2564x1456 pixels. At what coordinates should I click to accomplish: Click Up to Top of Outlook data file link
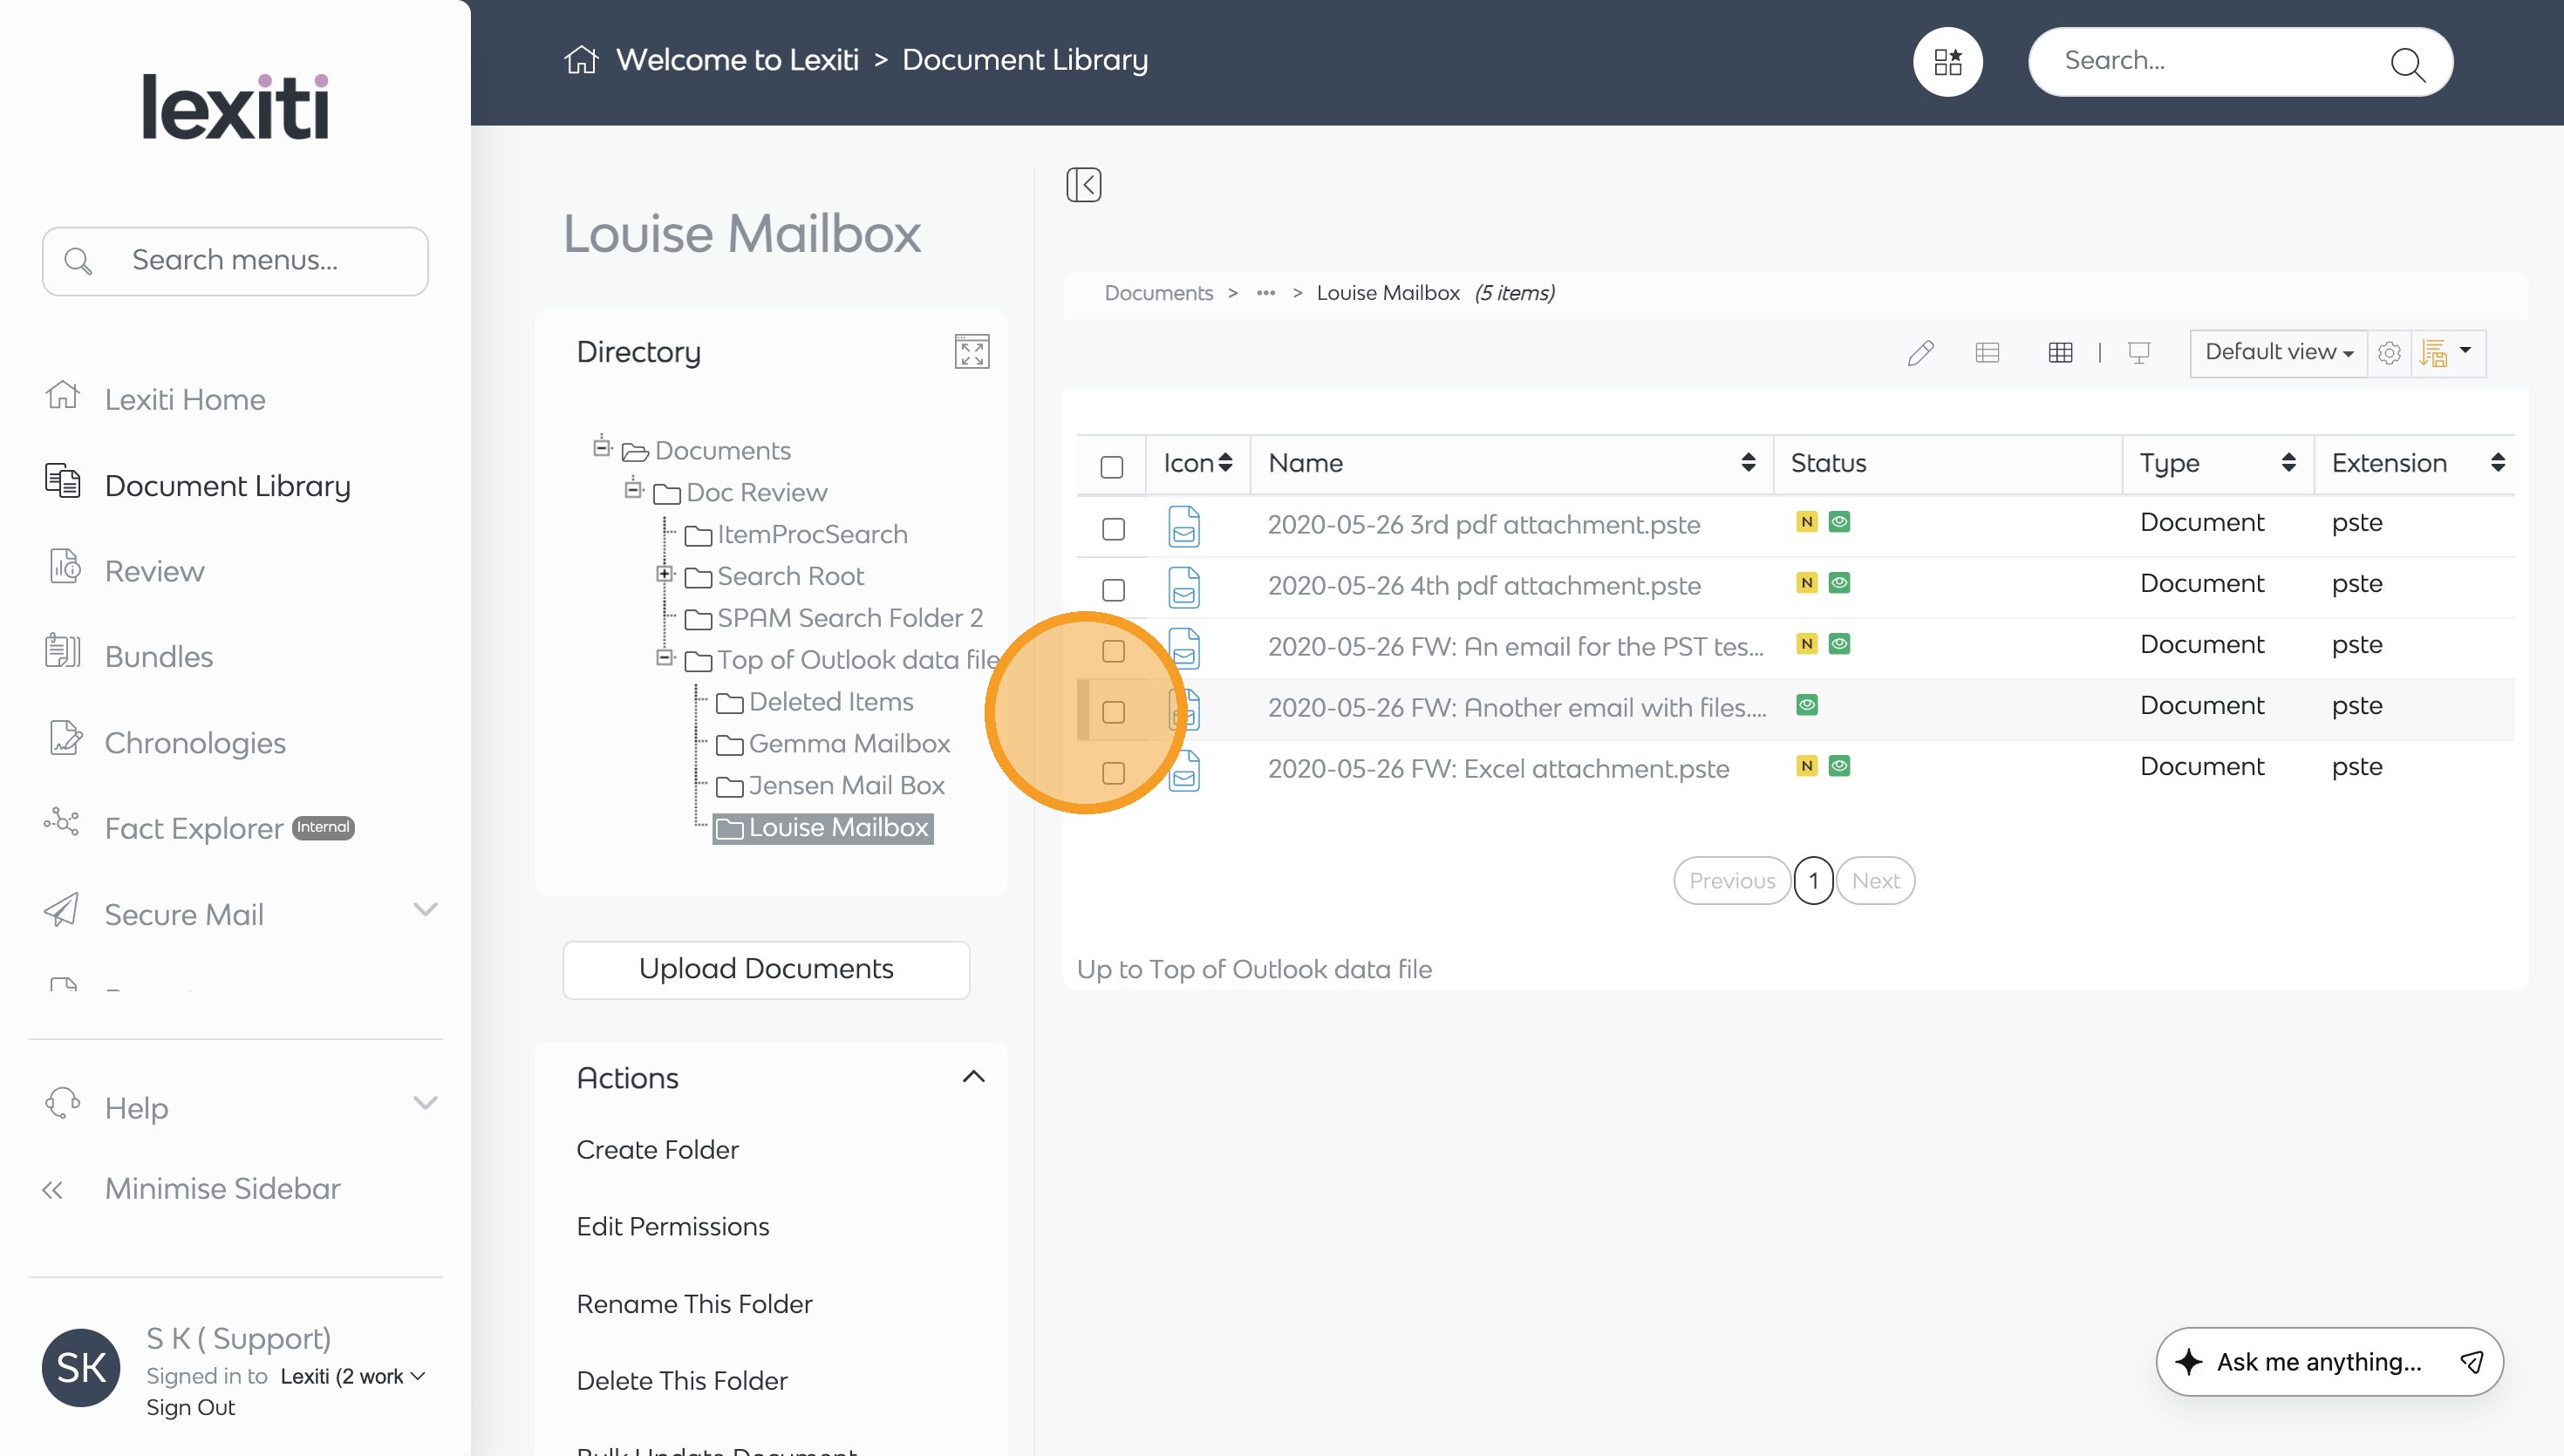point(1254,969)
